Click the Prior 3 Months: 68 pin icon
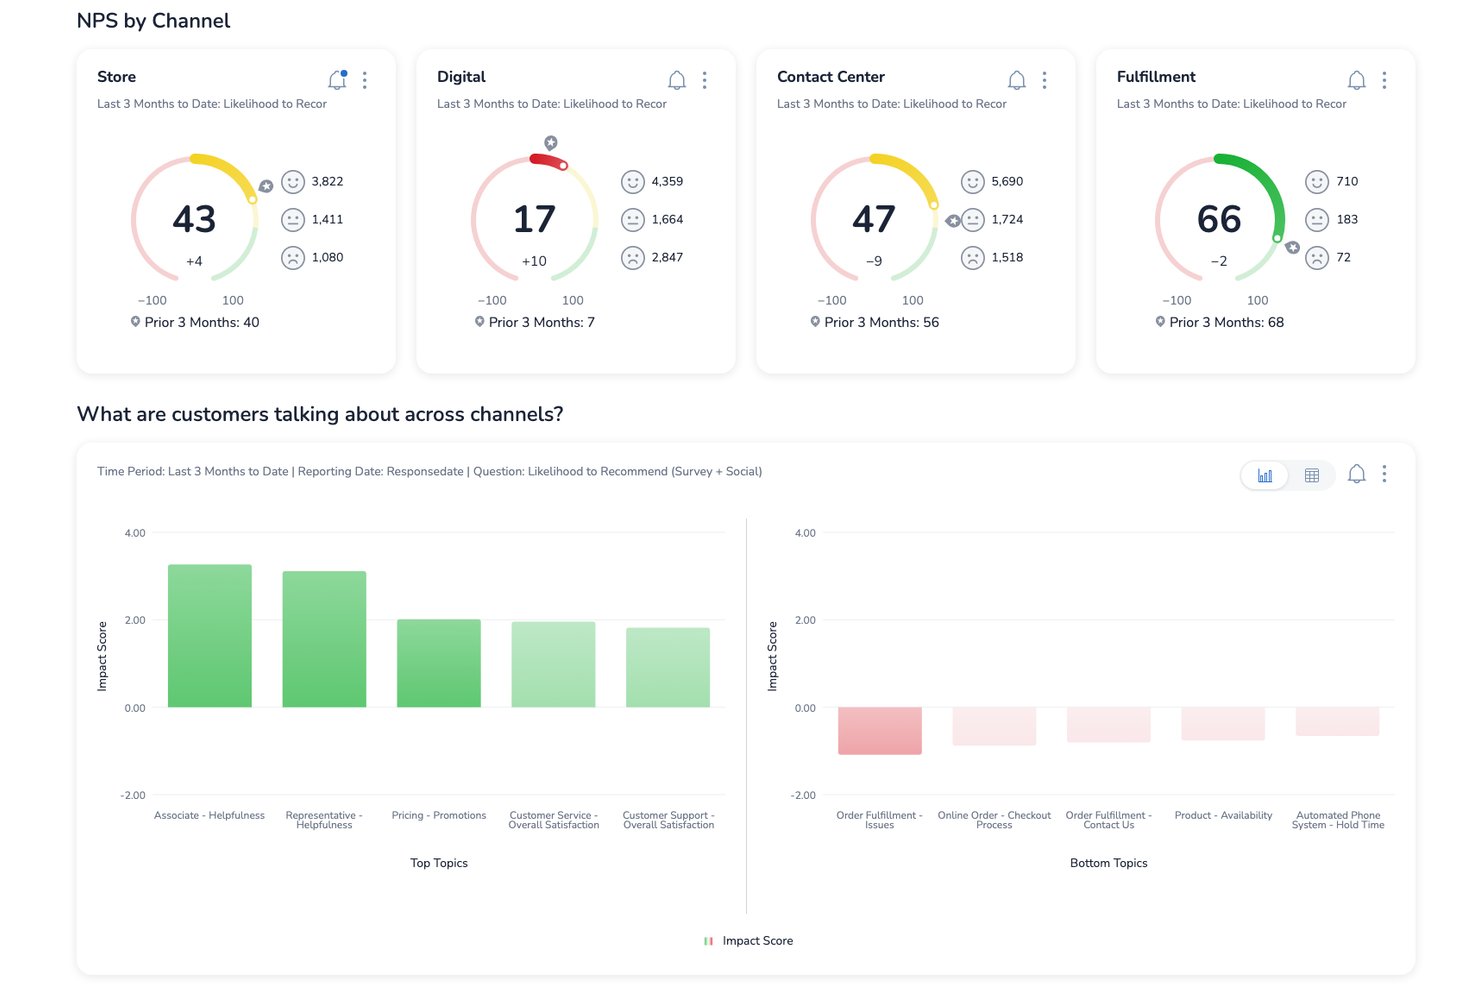The height and width of the screenshot is (987, 1480). click(1160, 322)
